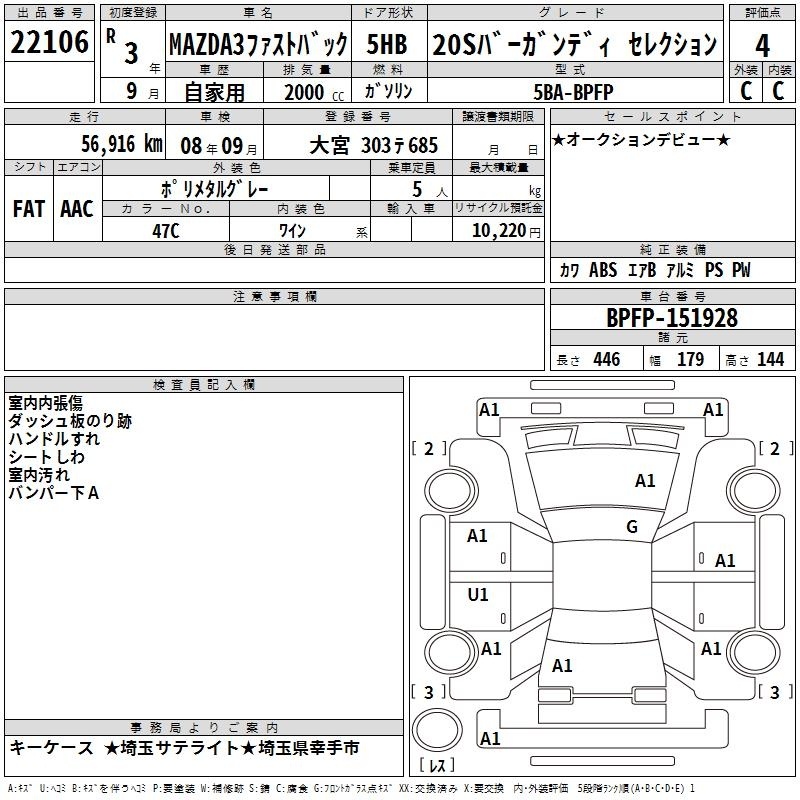Click the [レス] label below the car diagram
This screenshot has height=800, width=800.
tap(436, 765)
